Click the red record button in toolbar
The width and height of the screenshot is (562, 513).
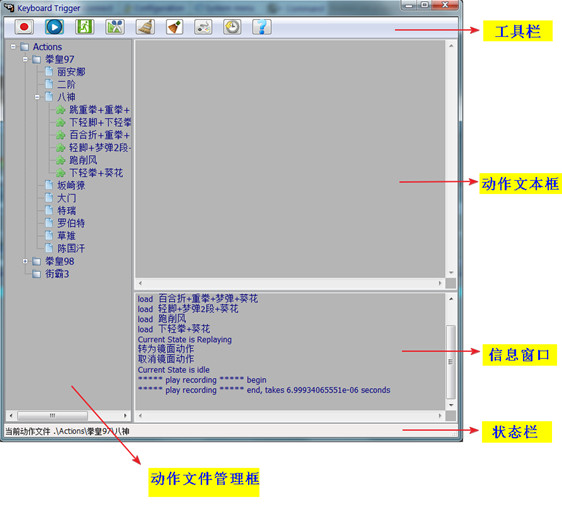pos(24,27)
